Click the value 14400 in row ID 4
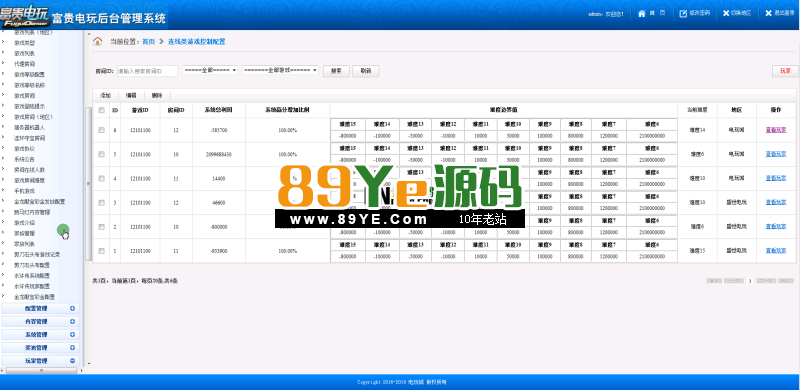Screen dimensions: 800x390 point(218,178)
